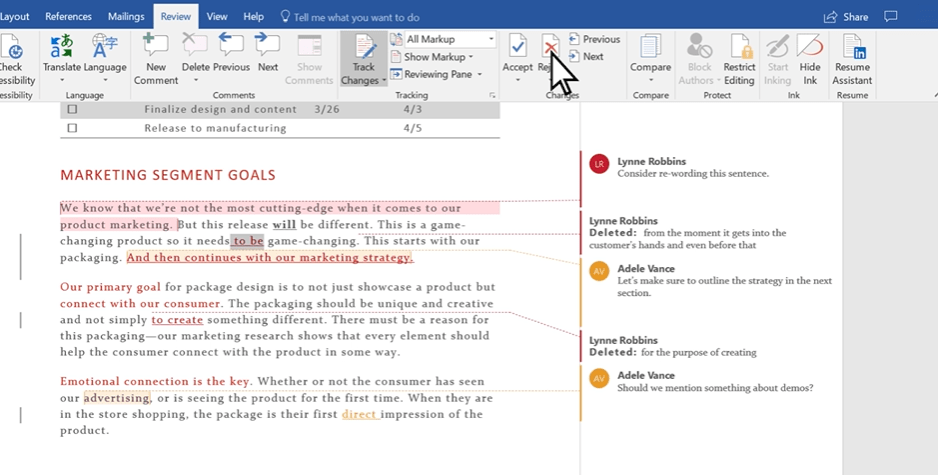Image resolution: width=938 pixels, height=475 pixels.
Task: Jump to Next tracked change
Action: tap(586, 56)
